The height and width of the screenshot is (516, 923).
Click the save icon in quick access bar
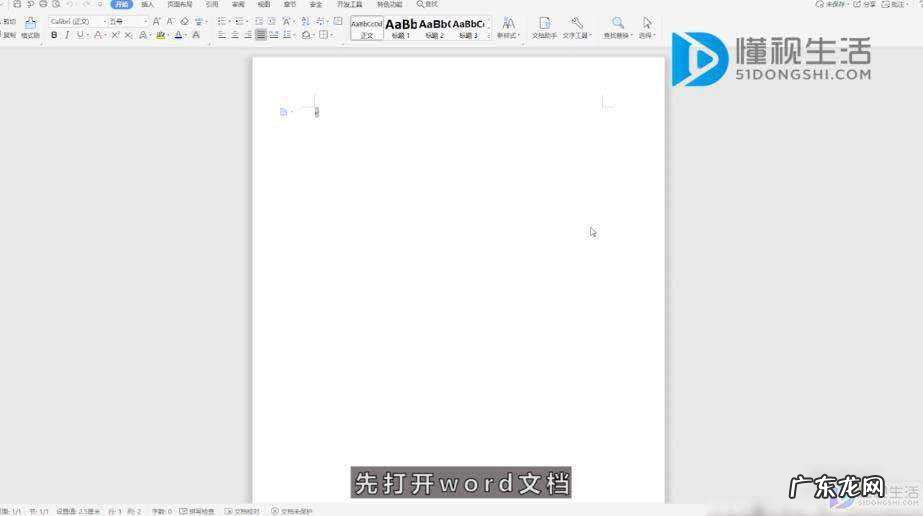[x=17, y=4]
